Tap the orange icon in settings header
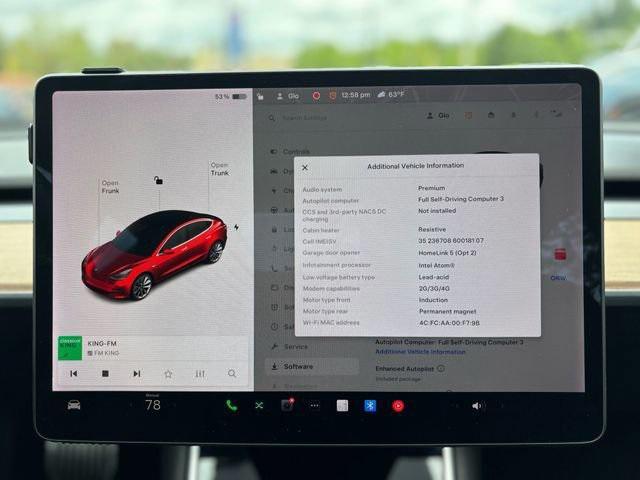Viewport: 640px width, 480px height. pos(468,116)
